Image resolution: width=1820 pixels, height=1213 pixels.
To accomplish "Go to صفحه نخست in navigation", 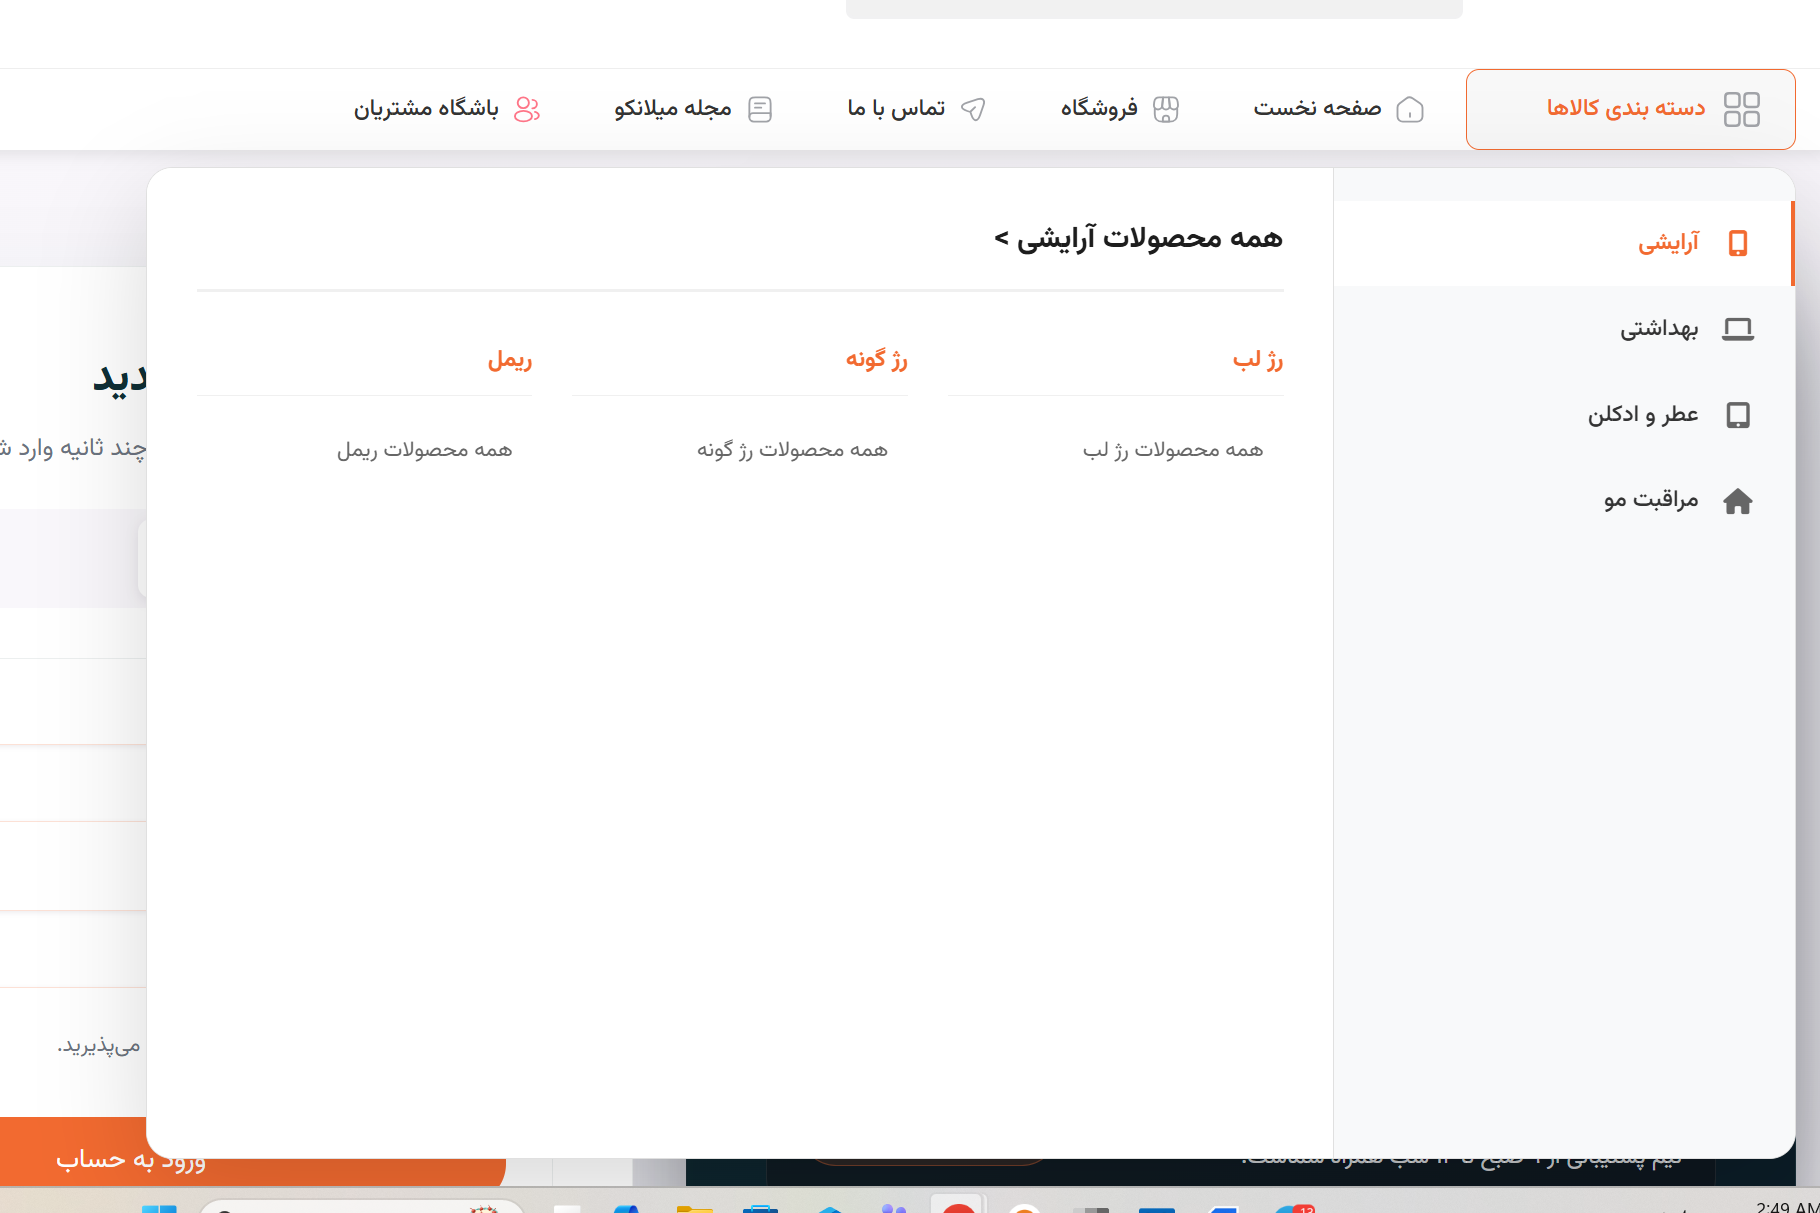I will (1317, 108).
